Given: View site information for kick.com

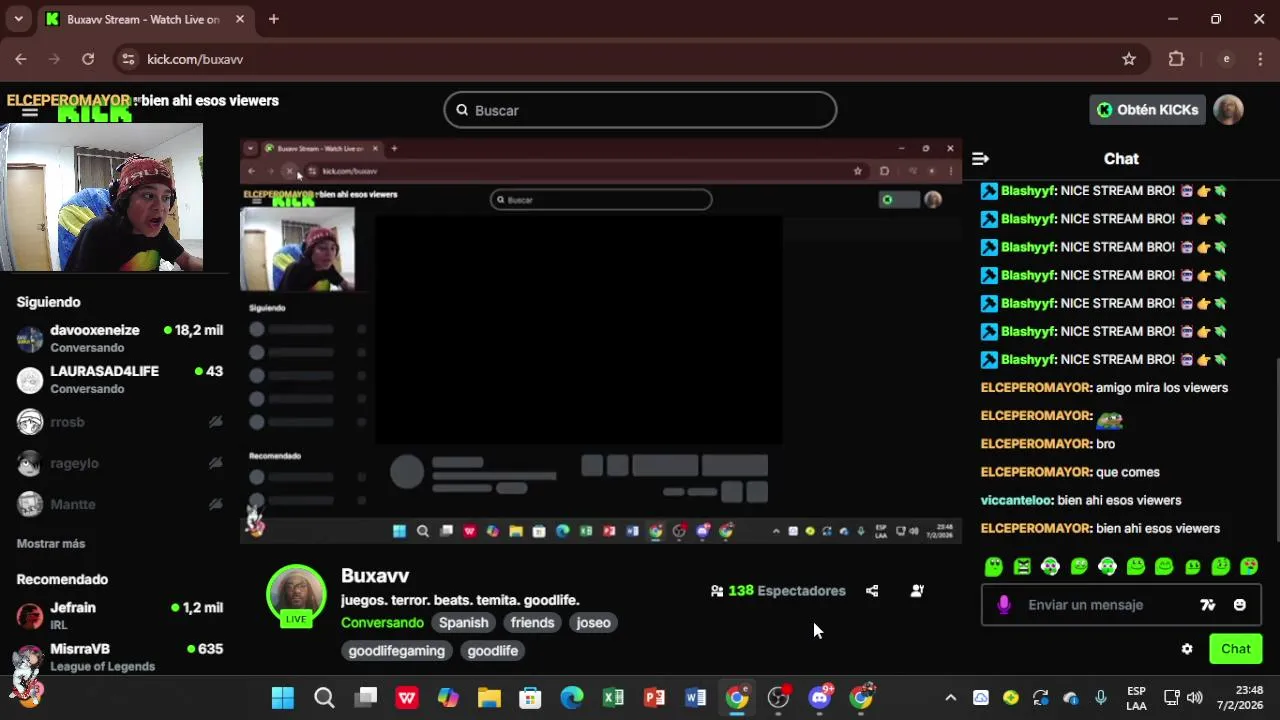Looking at the screenshot, I should click(x=128, y=59).
